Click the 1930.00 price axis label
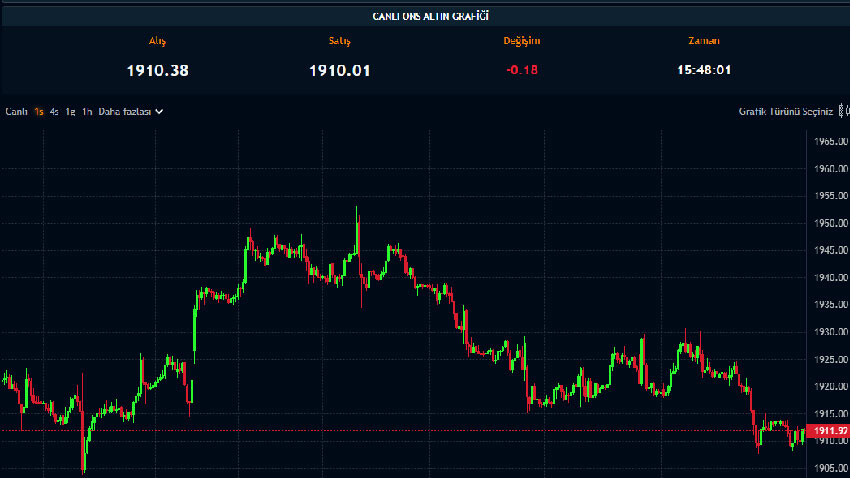This screenshot has width=850, height=478. (x=830, y=332)
